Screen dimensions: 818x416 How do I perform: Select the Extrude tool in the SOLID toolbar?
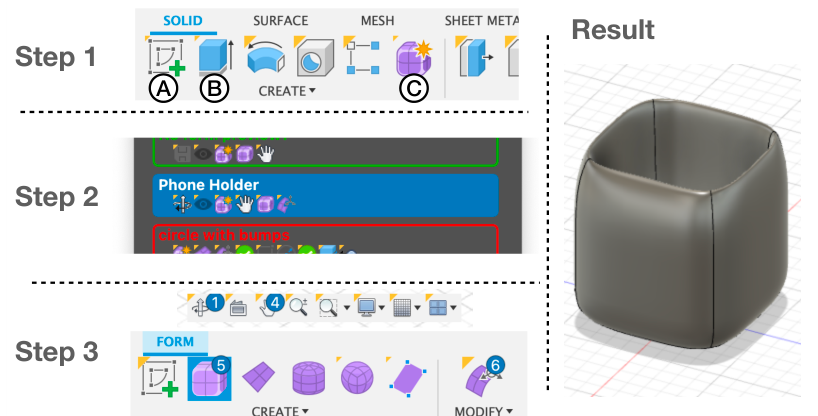coord(215,56)
